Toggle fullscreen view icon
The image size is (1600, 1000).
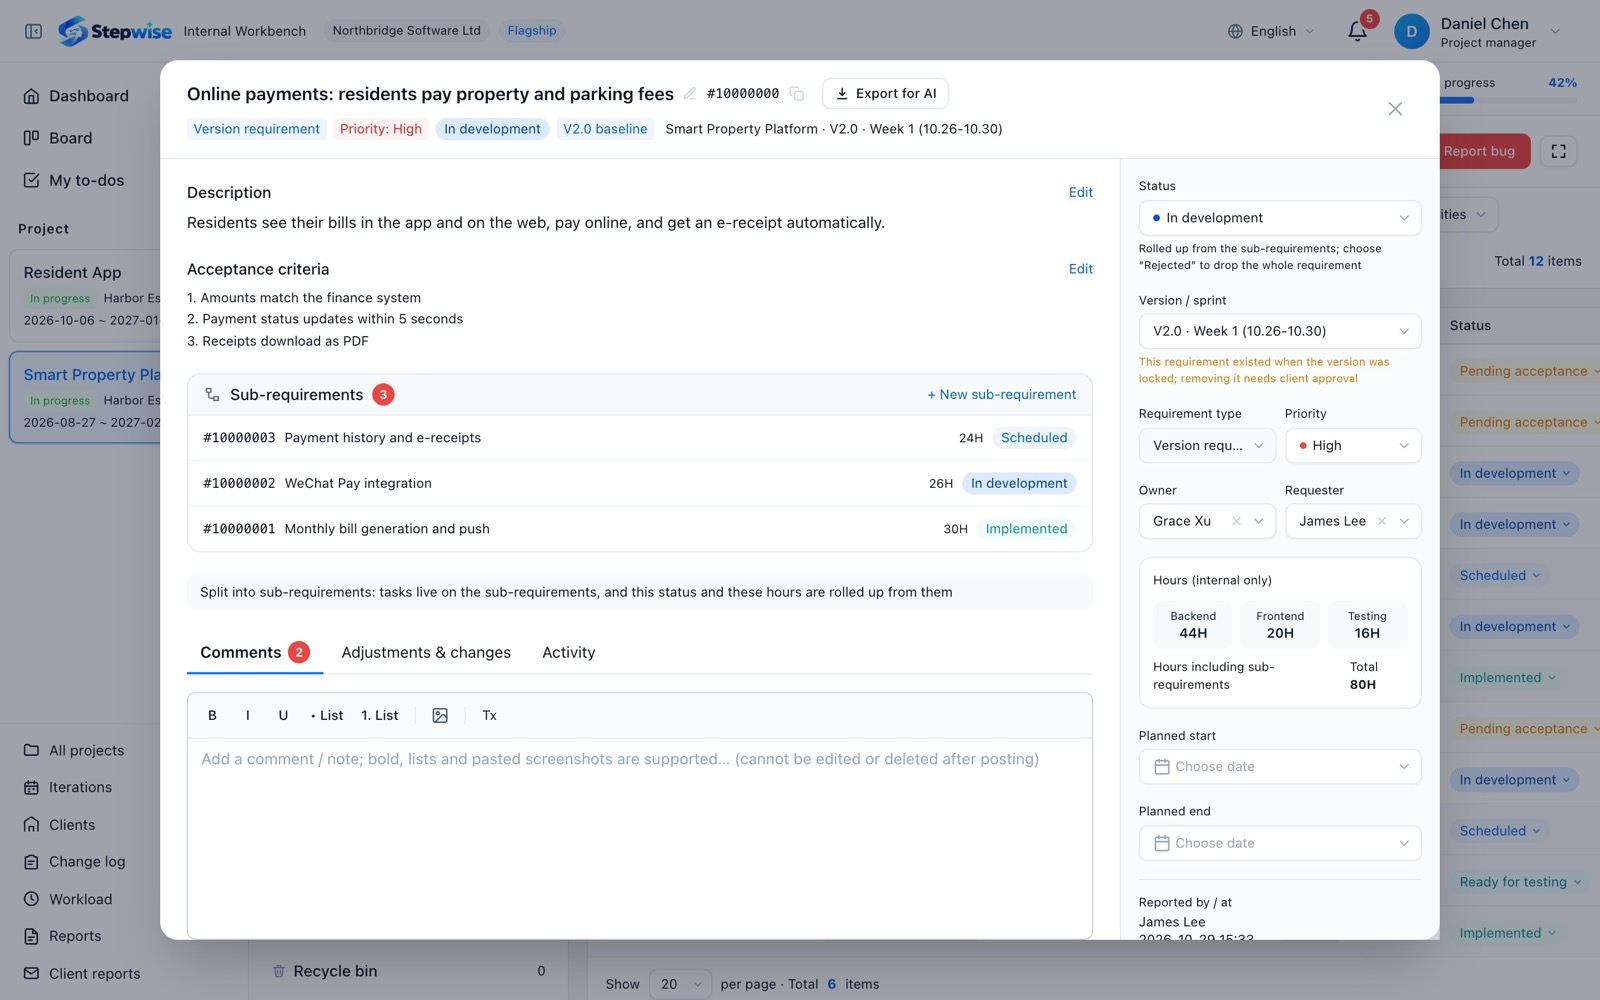[1558, 151]
